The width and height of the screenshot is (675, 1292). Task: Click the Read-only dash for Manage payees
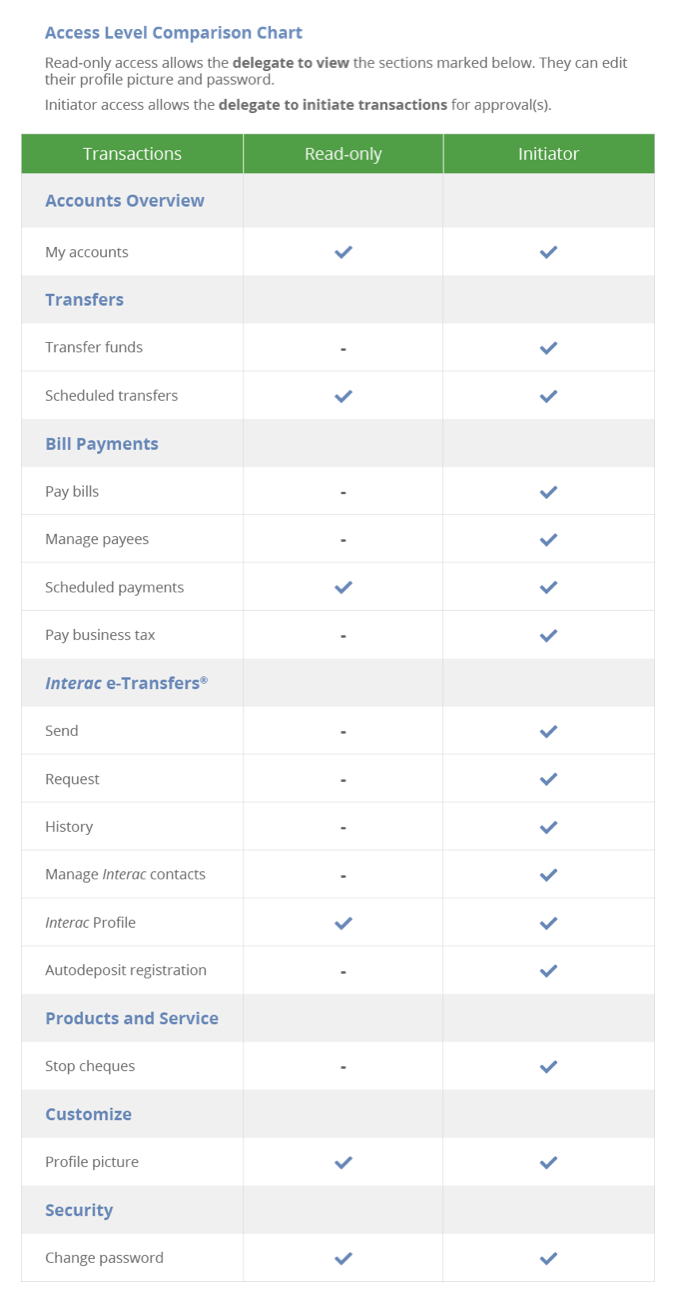[343, 540]
